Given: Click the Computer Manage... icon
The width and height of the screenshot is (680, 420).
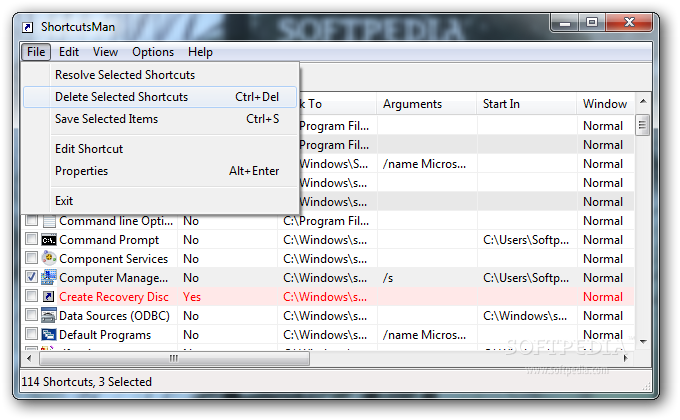Looking at the screenshot, I should 49,277.
